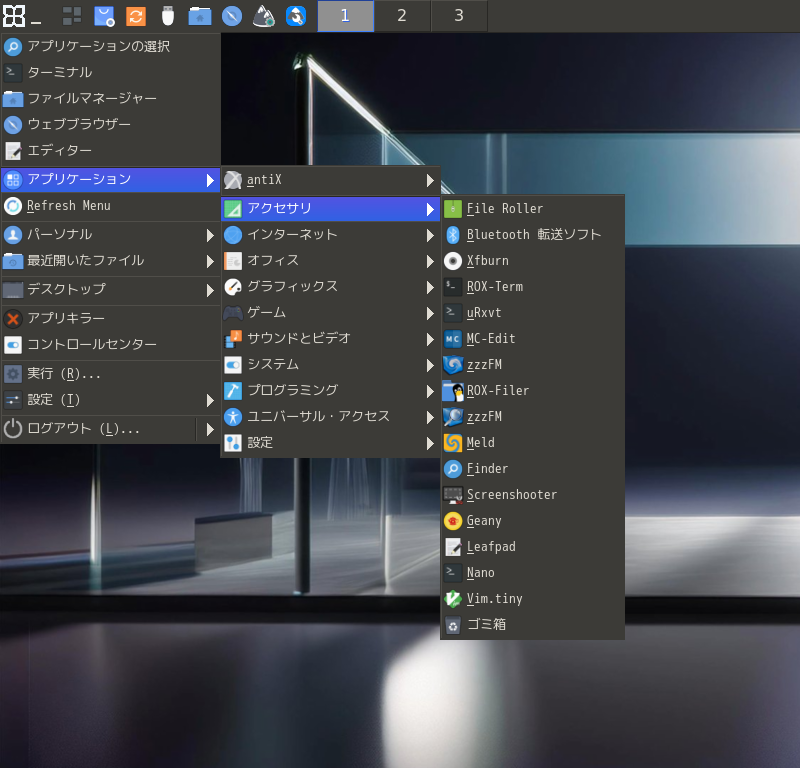
Task: Click ログアウト (L)... entry
Action: coord(83,429)
